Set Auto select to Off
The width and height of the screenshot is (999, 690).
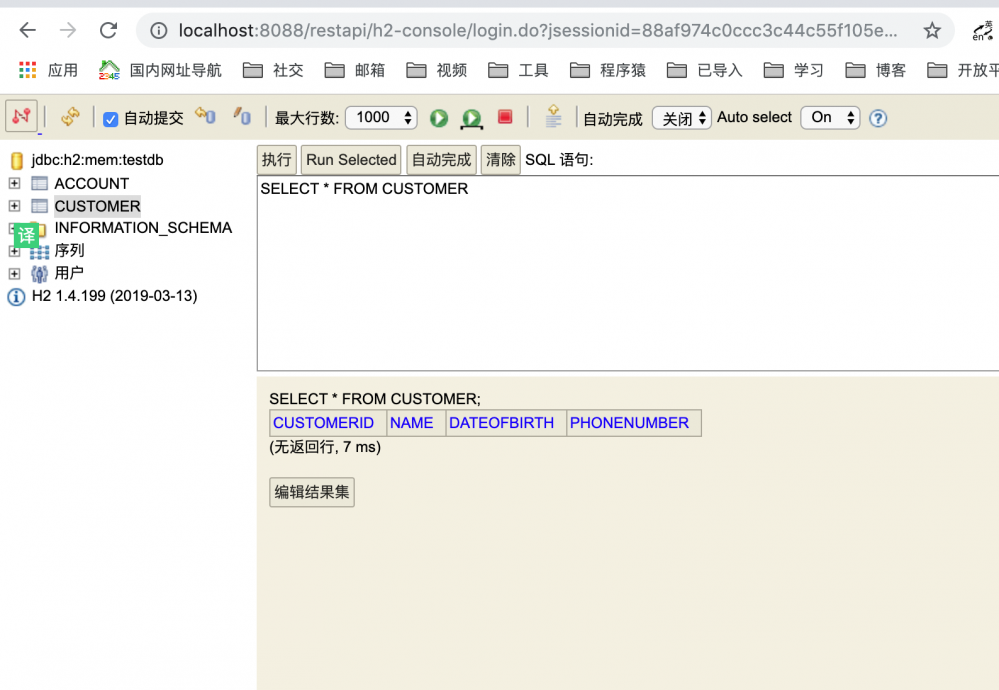click(830, 117)
